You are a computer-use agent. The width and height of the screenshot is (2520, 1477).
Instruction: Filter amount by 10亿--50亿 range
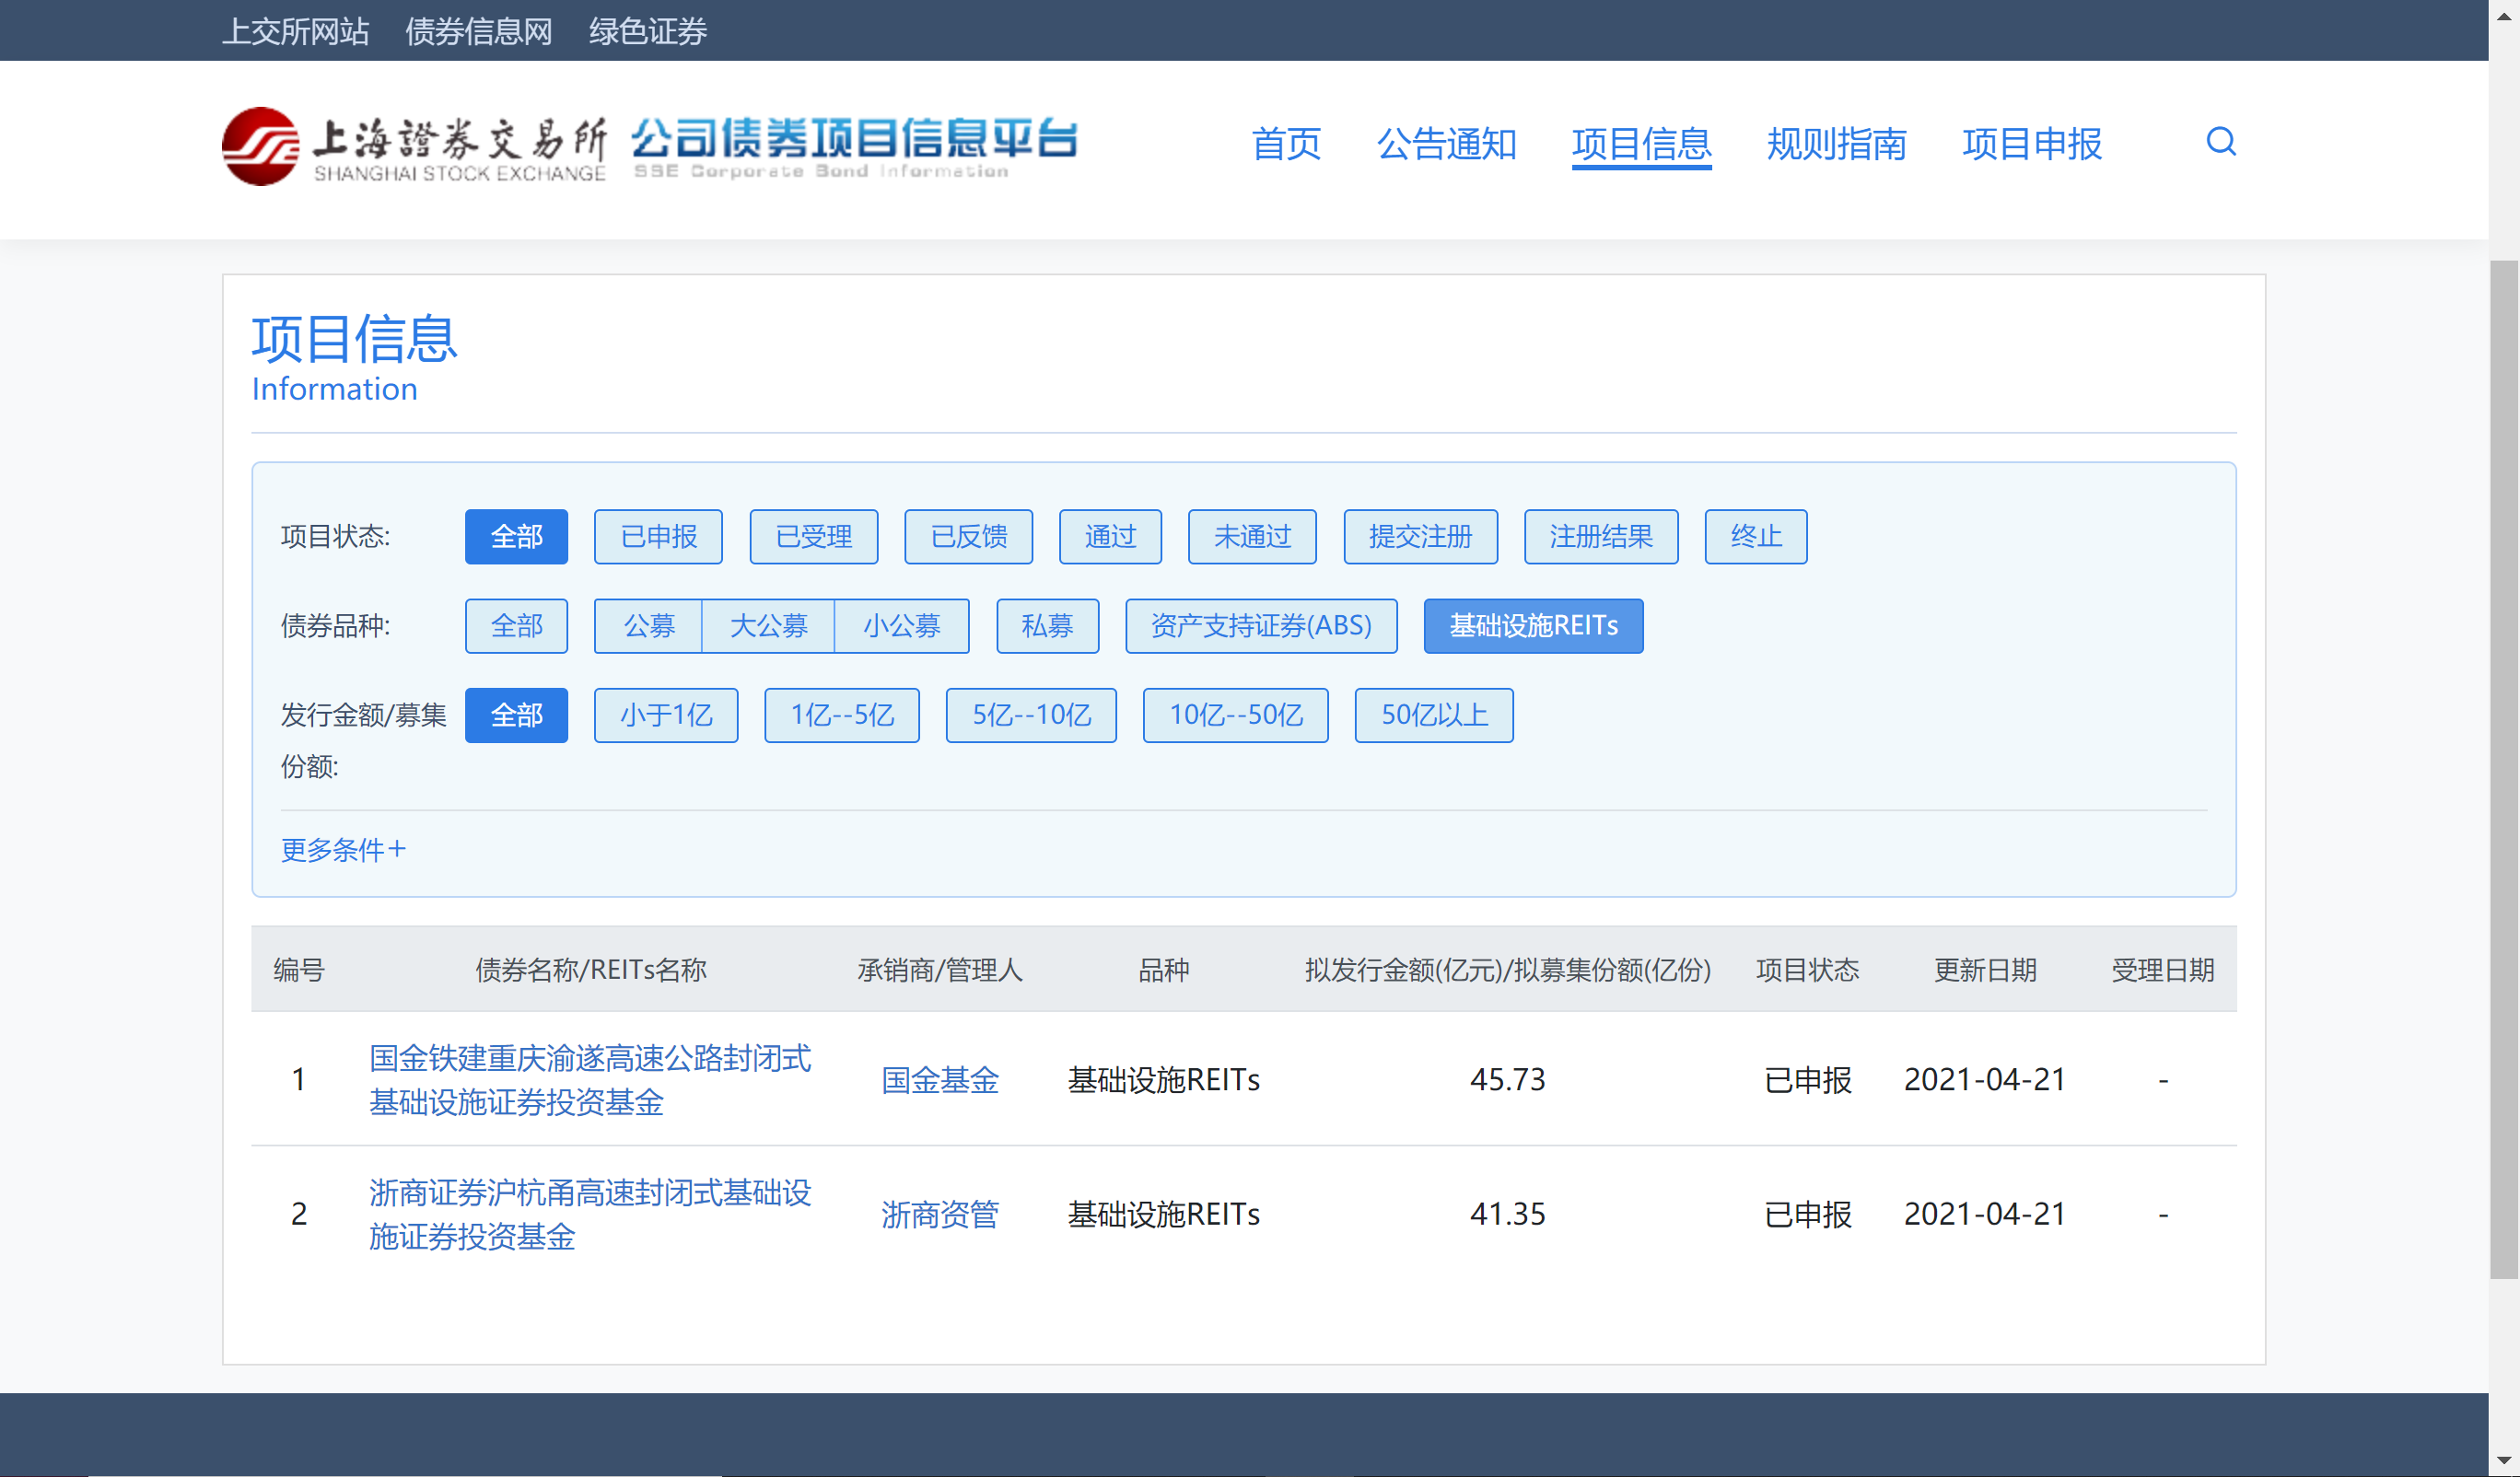1235,715
